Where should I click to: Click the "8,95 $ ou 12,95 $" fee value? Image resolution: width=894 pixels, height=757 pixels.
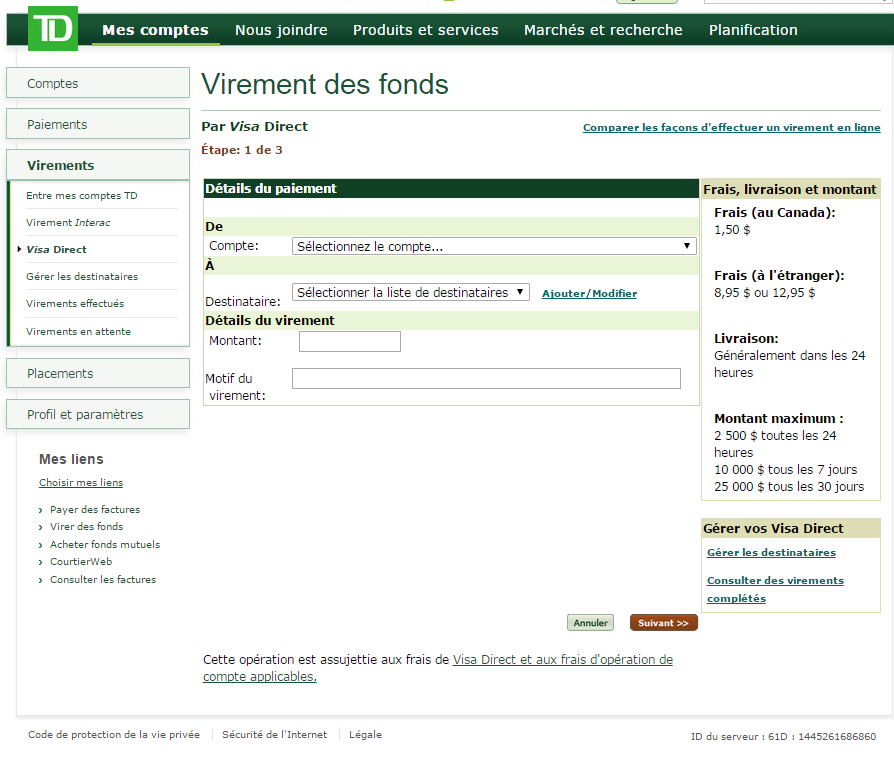click(x=765, y=292)
